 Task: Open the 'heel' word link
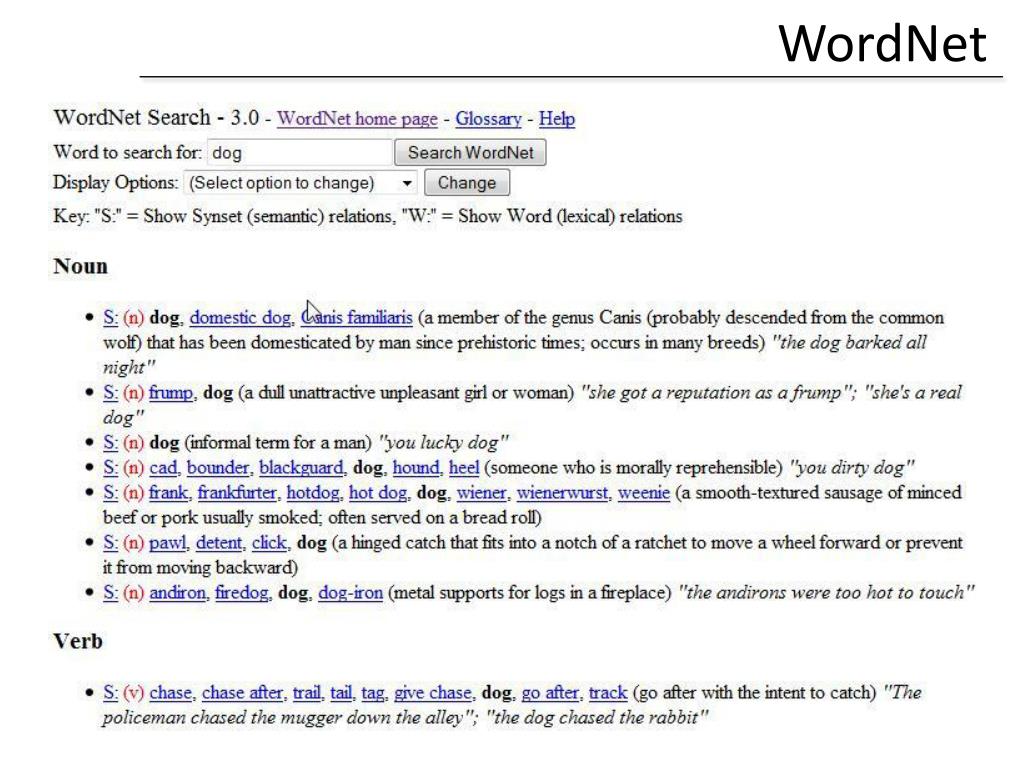[464, 468]
